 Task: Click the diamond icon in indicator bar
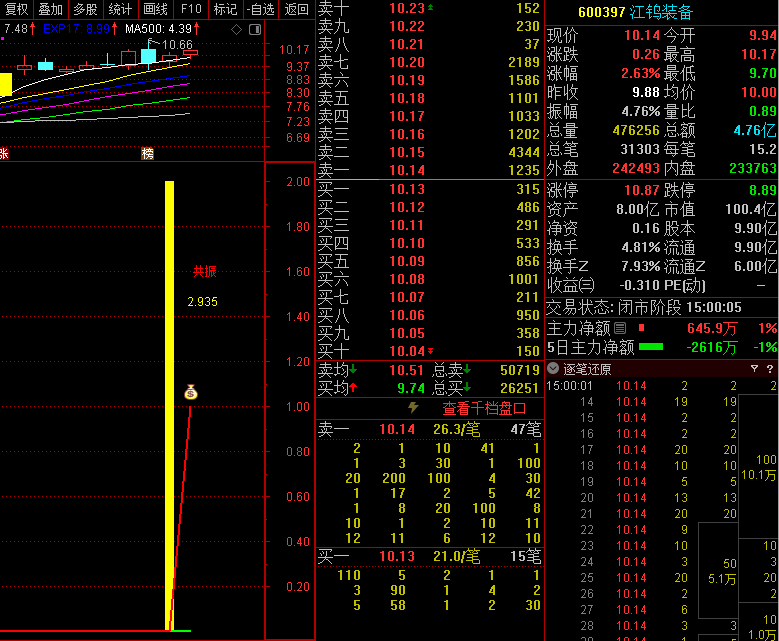pos(236,29)
